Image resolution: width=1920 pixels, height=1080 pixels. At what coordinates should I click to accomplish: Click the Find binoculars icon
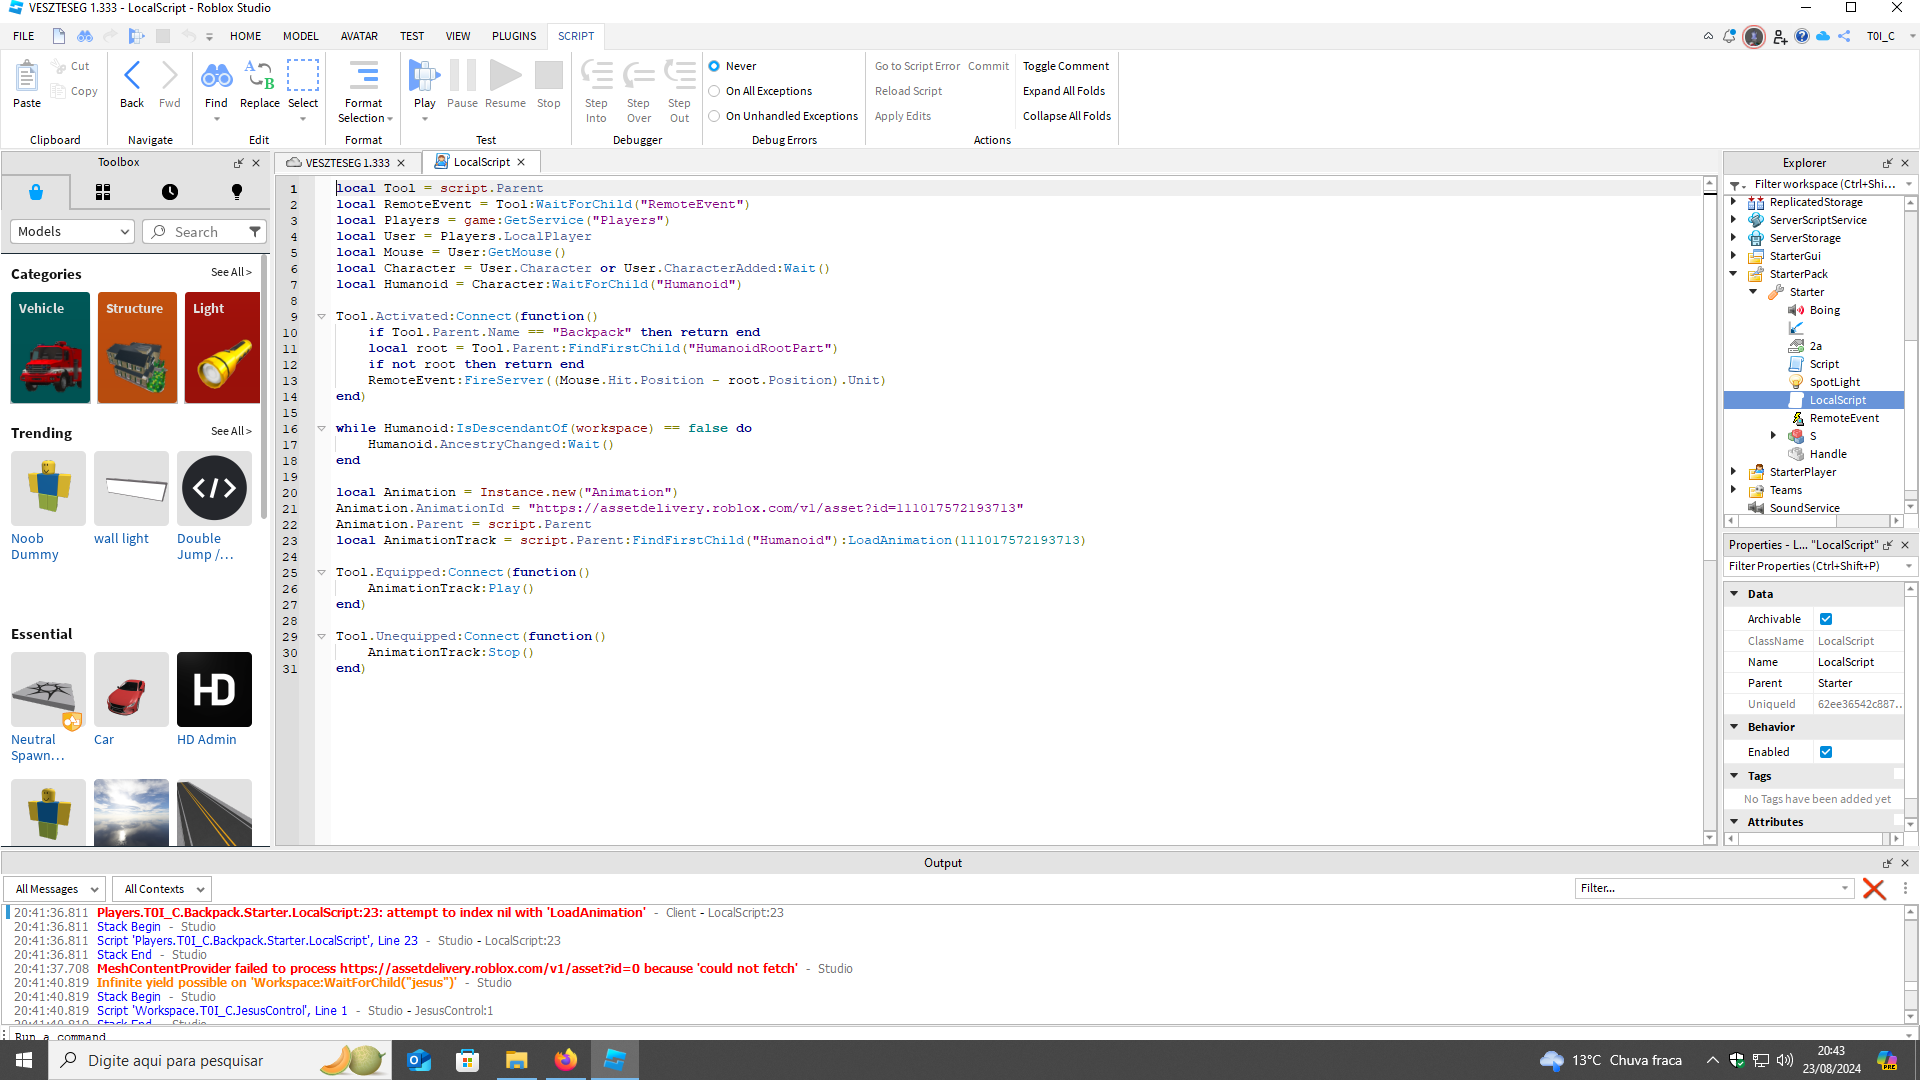[216, 77]
